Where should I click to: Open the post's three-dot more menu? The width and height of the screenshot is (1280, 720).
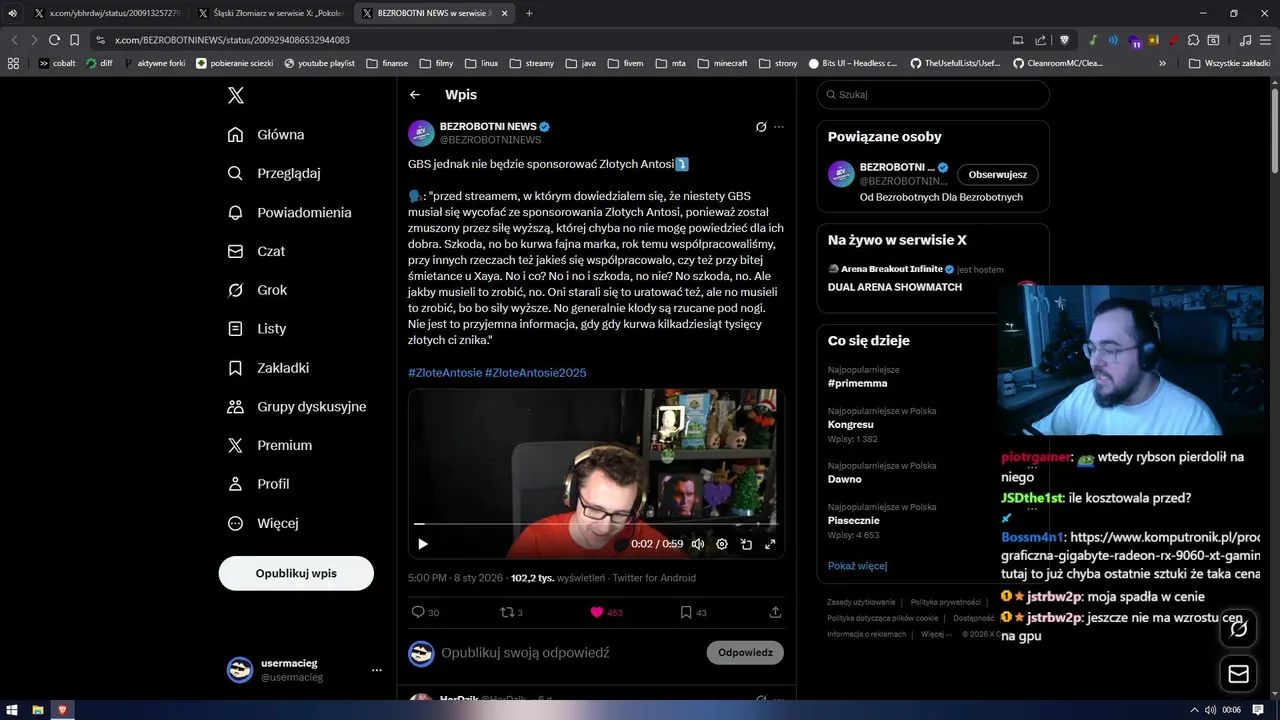tap(779, 127)
